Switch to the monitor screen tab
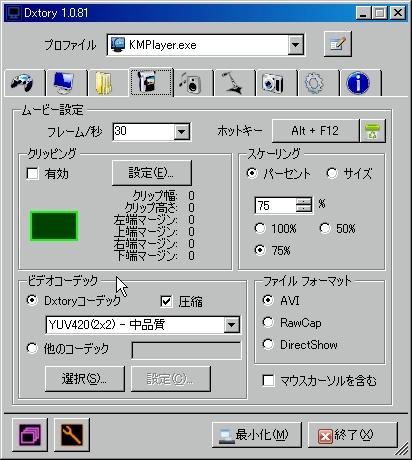 click(x=66, y=83)
